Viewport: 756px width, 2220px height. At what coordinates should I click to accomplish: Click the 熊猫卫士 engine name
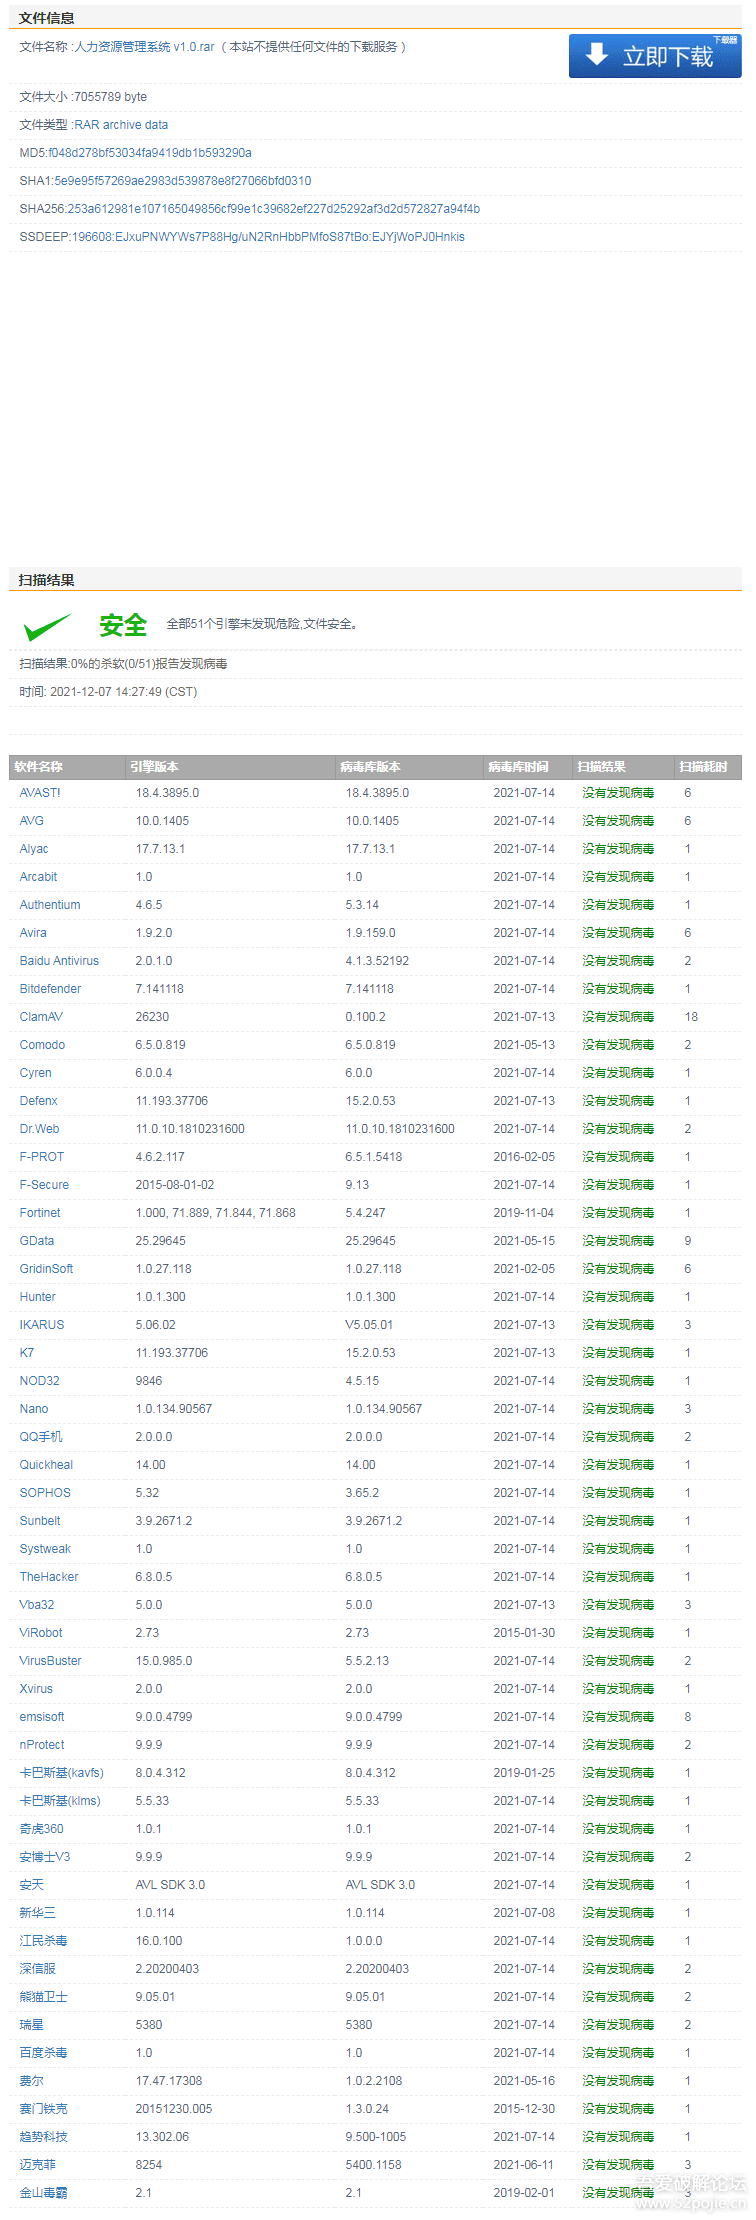(x=44, y=1997)
